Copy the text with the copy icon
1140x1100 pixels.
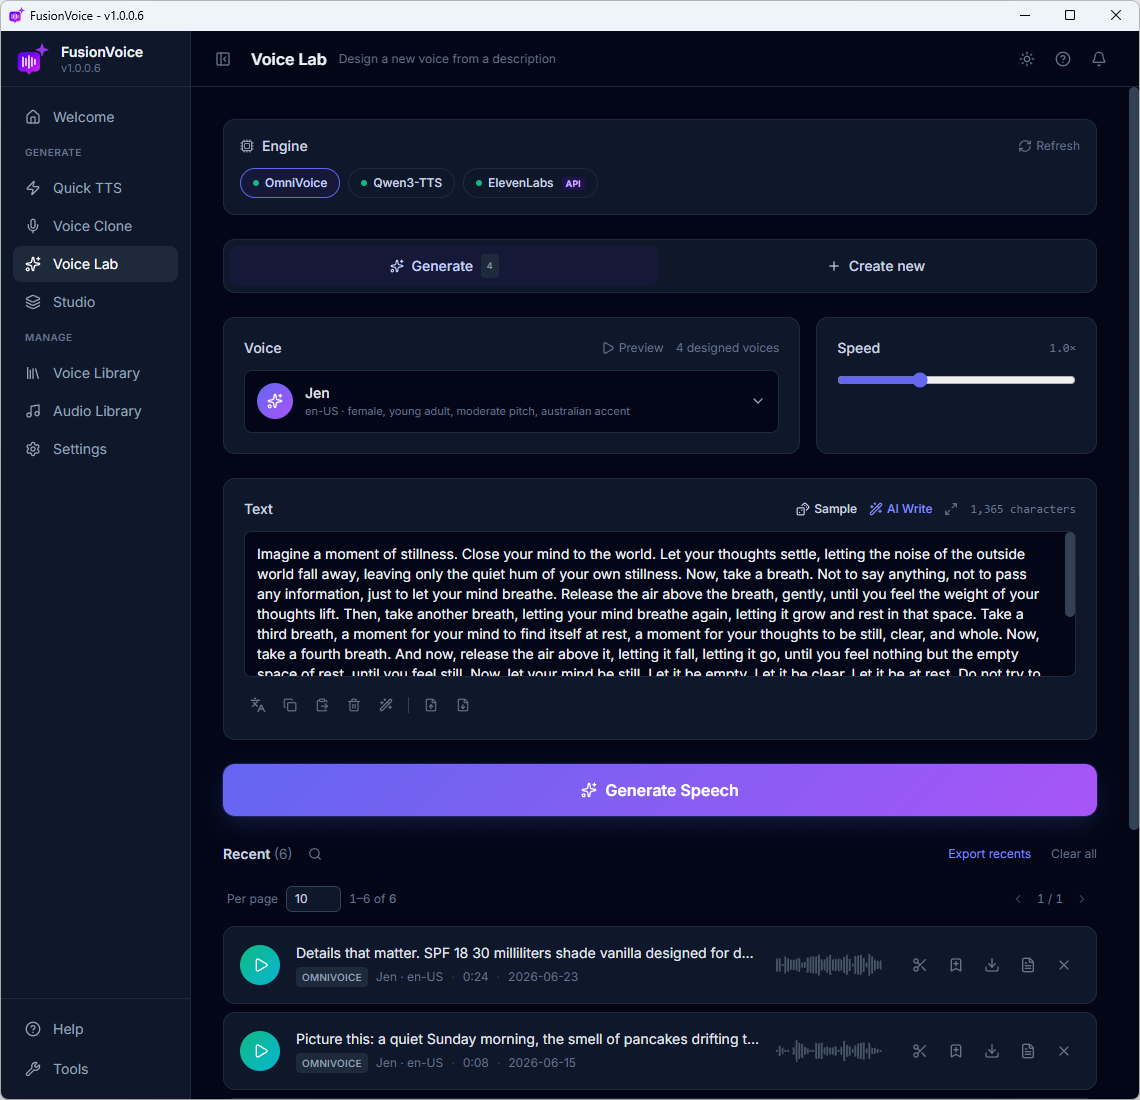[x=290, y=705]
